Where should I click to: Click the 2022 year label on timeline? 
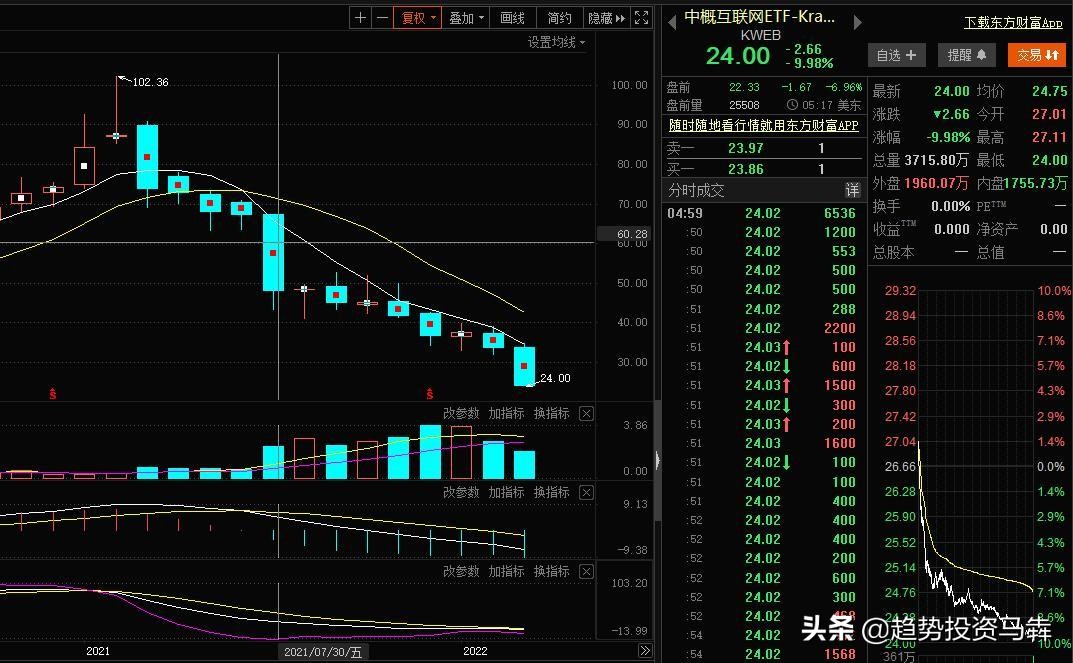pos(475,651)
